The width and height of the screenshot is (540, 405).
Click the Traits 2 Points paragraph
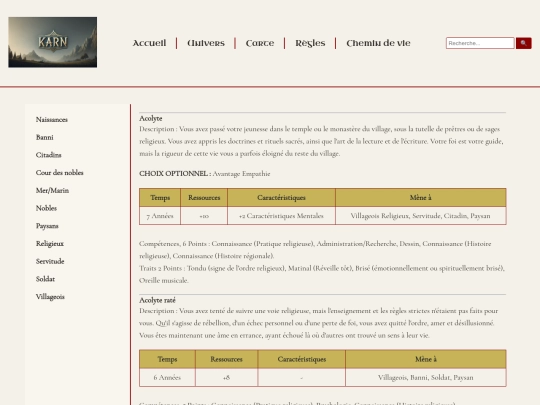322,274
